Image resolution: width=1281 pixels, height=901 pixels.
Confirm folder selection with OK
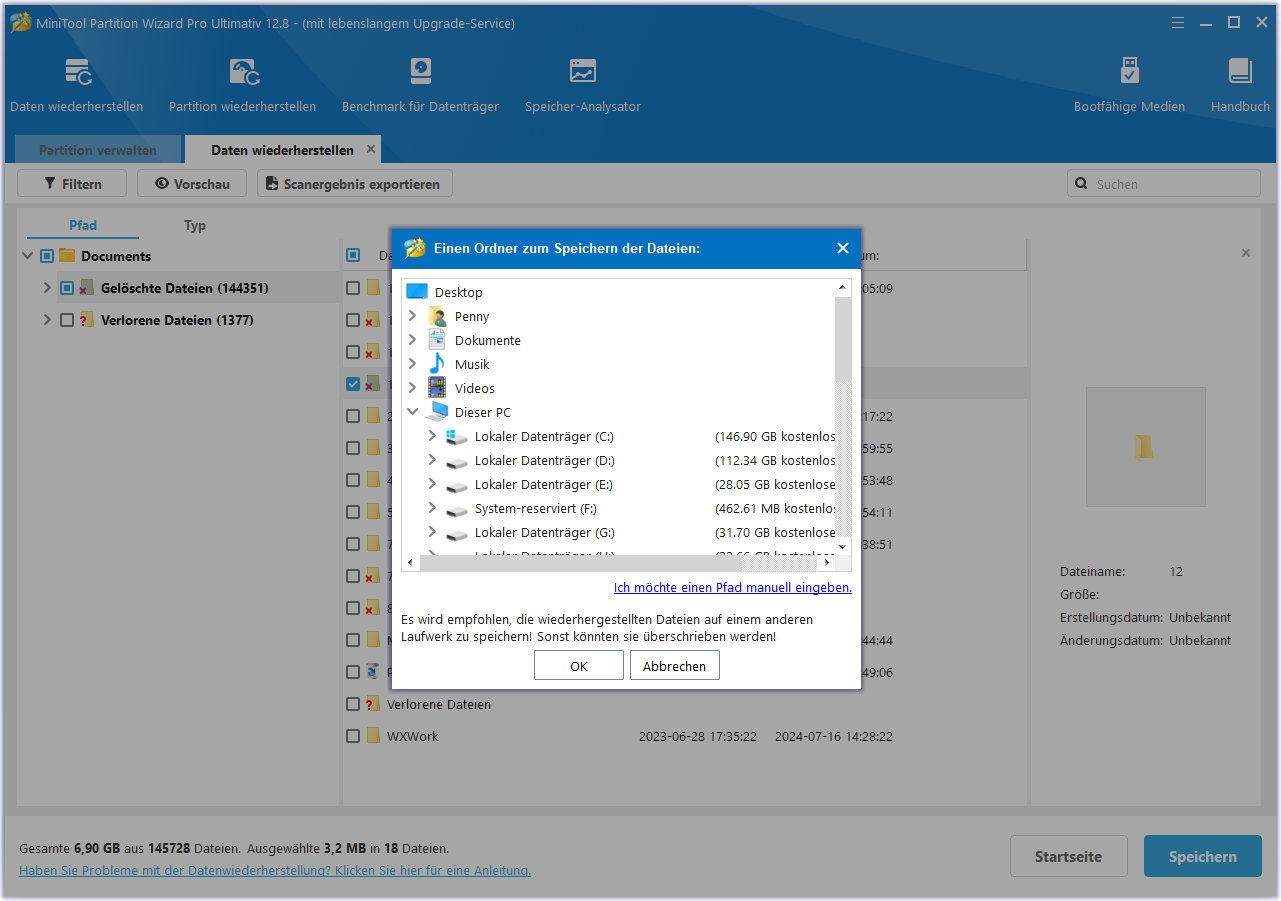[x=579, y=666]
